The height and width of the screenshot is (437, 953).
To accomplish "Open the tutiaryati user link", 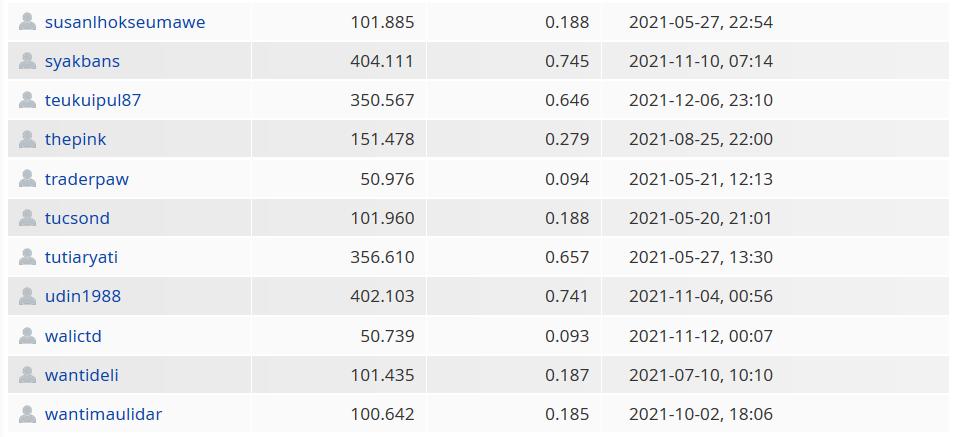I will pos(81,258).
